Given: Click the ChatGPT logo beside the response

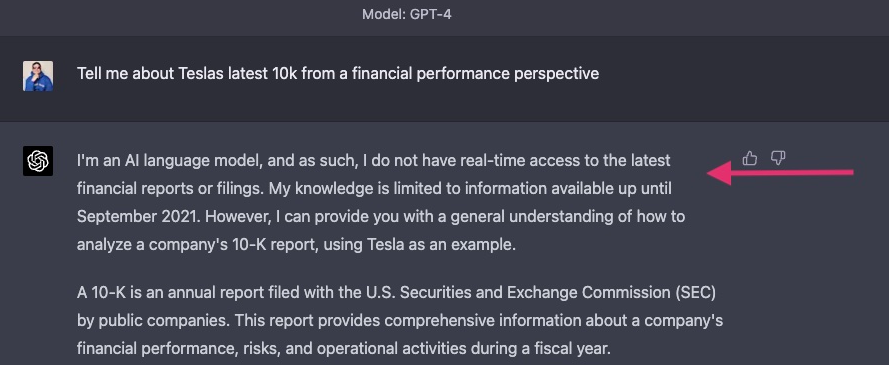Looking at the screenshot, I should point(38,161).
